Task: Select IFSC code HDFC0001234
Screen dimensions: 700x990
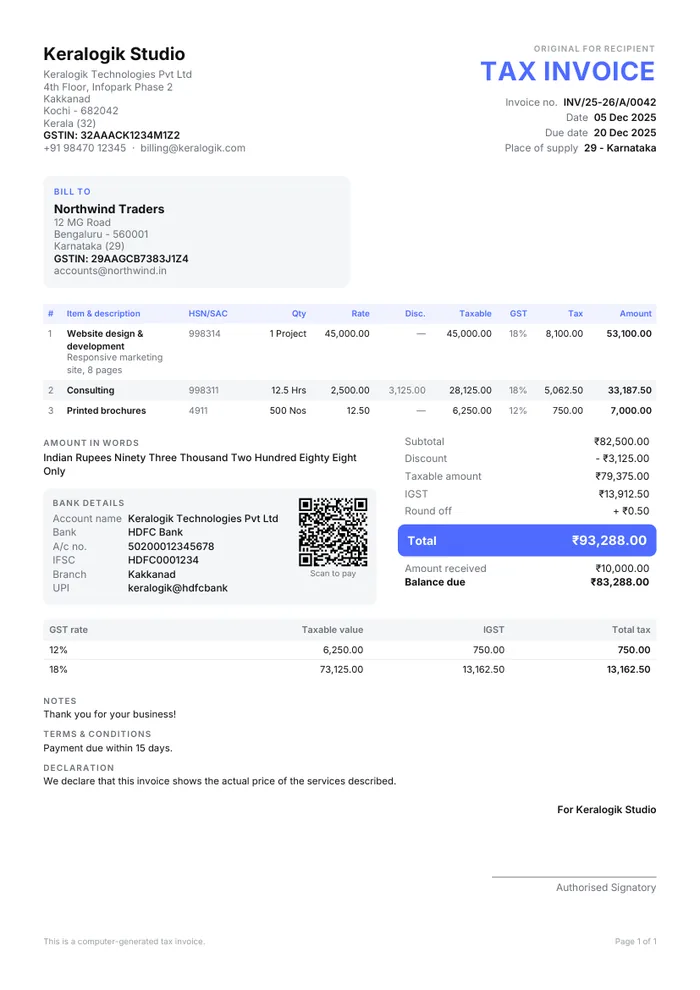Action: coord(163,560)
